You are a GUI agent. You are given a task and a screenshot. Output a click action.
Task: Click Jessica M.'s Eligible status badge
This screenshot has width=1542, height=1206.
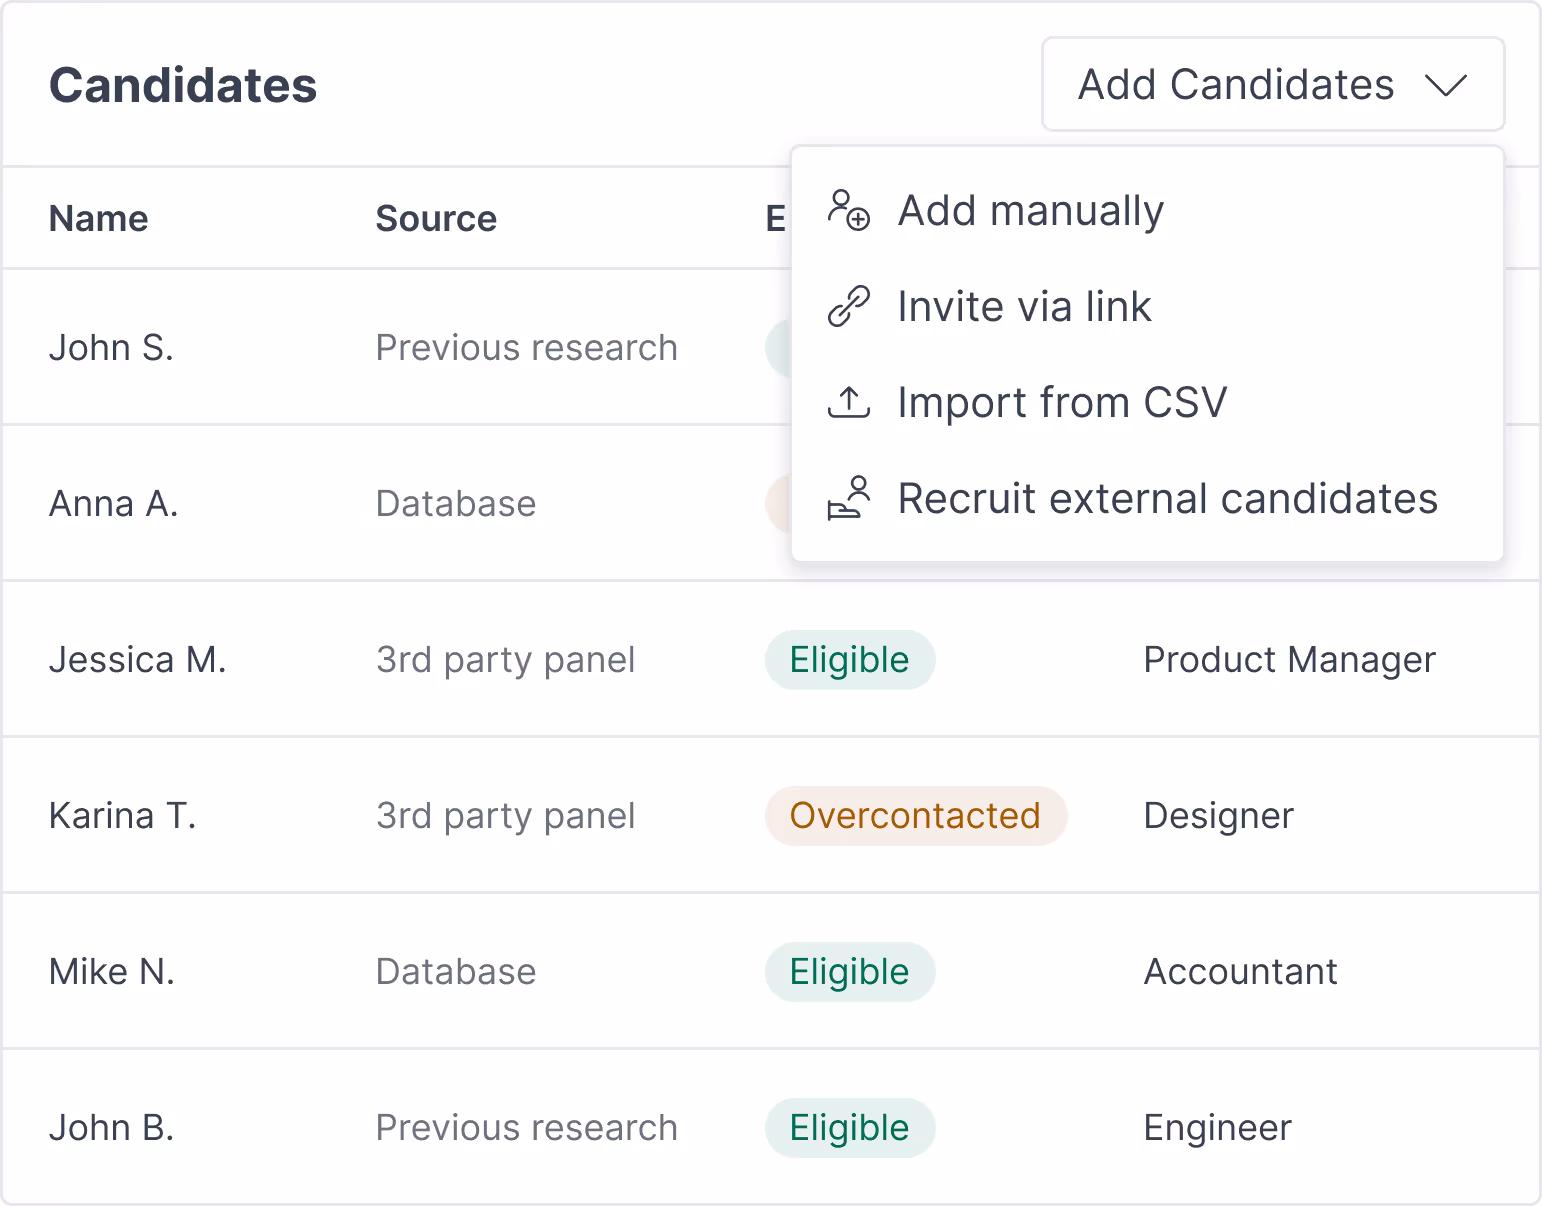850,660
